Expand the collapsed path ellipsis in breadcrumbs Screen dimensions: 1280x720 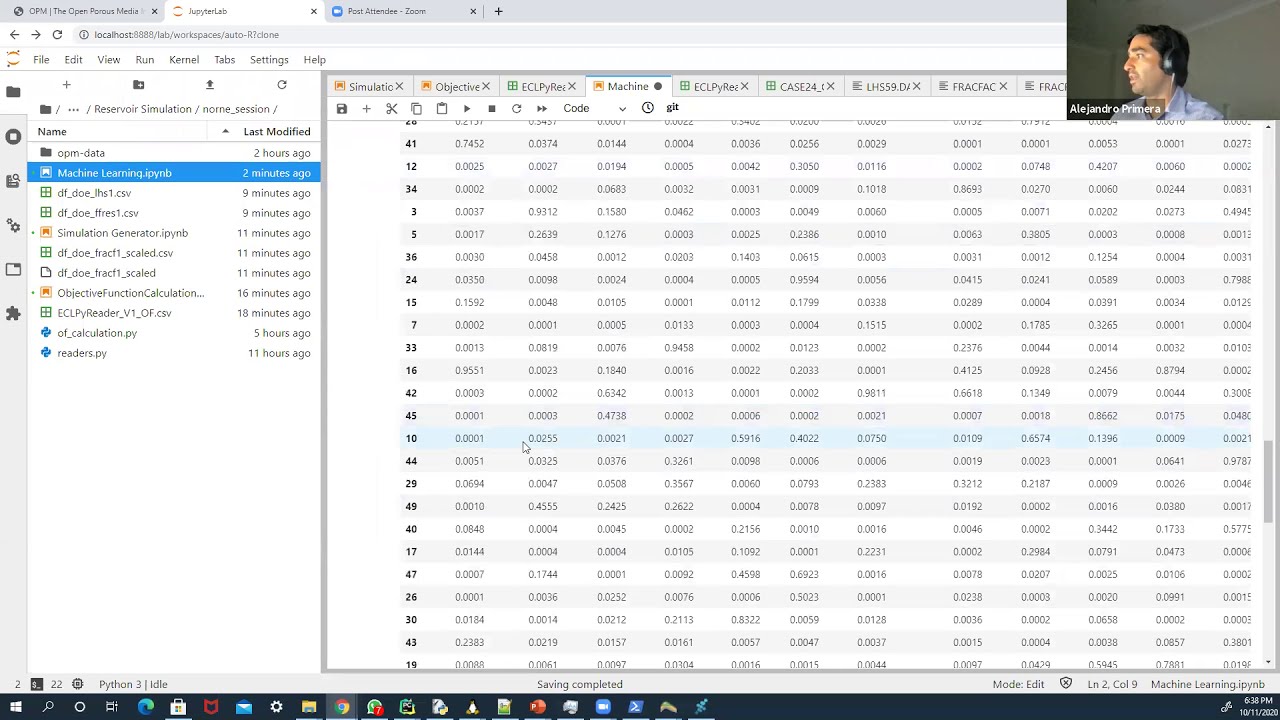coord(73,109)
